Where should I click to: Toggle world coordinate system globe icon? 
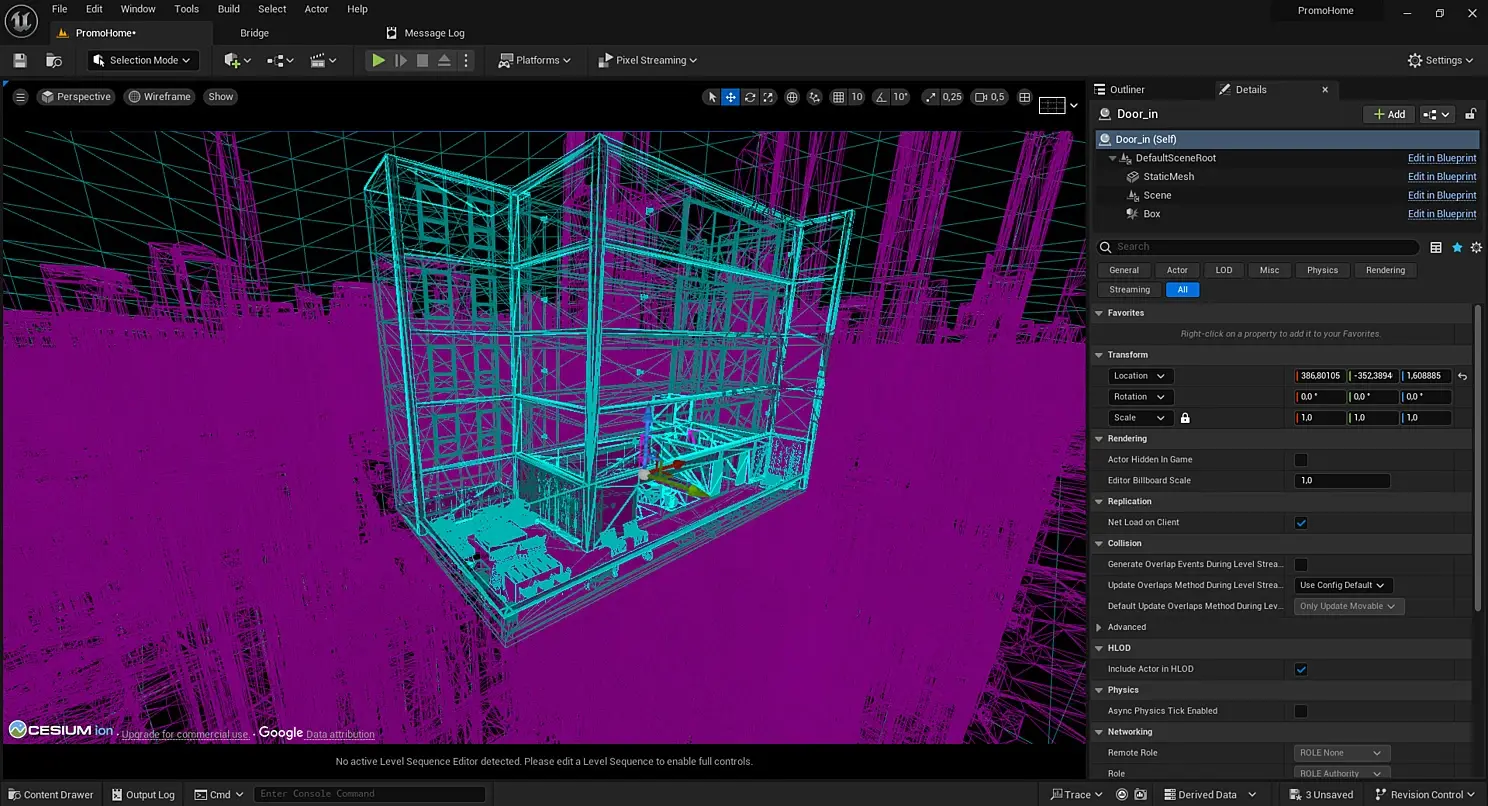(x=792, y=97)
